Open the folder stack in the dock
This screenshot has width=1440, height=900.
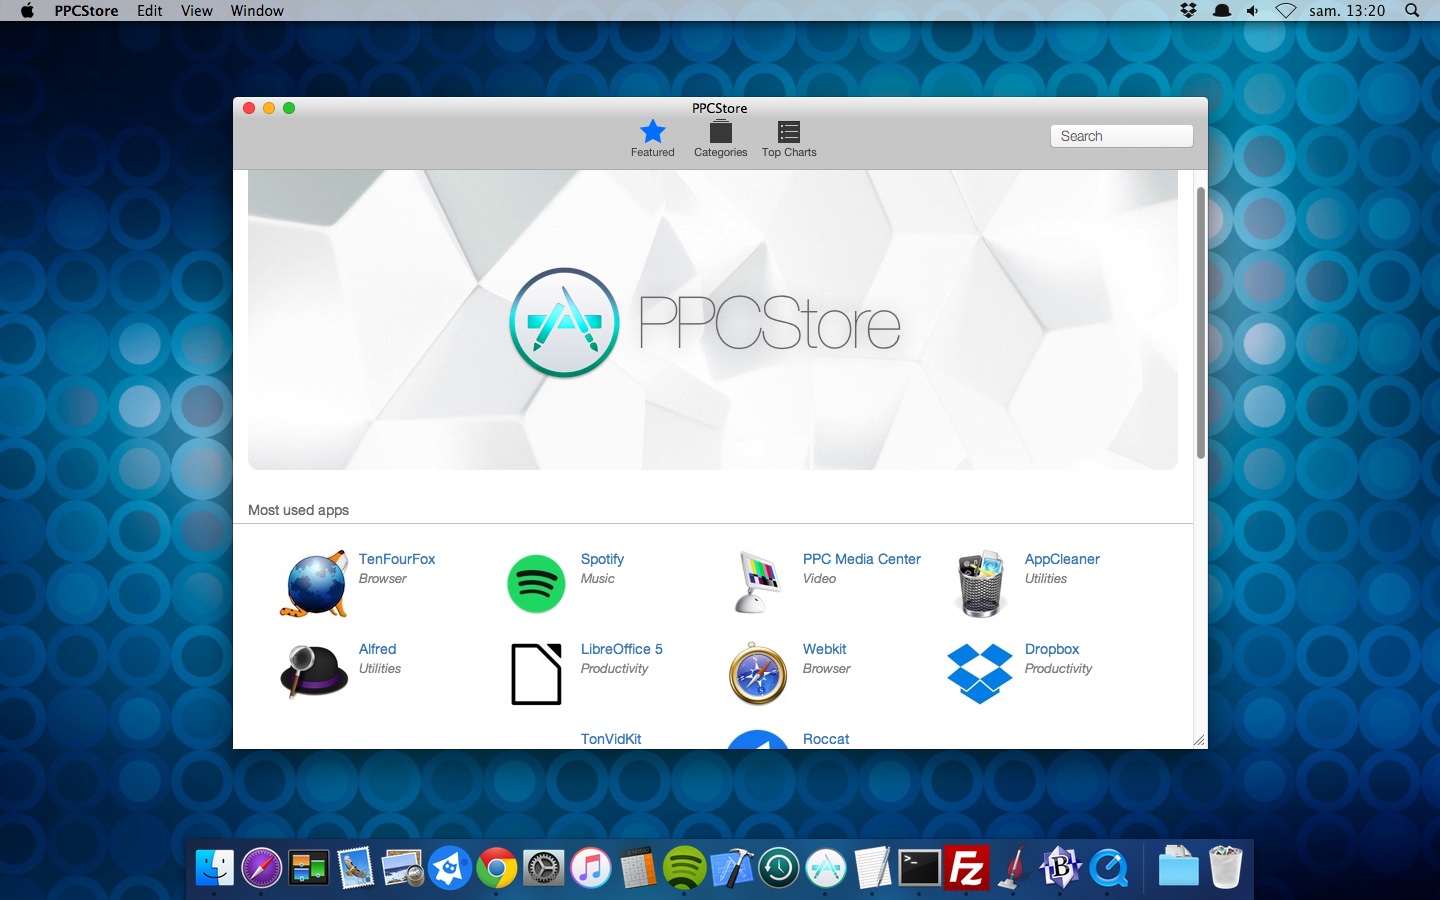(x=1178, y=867)
